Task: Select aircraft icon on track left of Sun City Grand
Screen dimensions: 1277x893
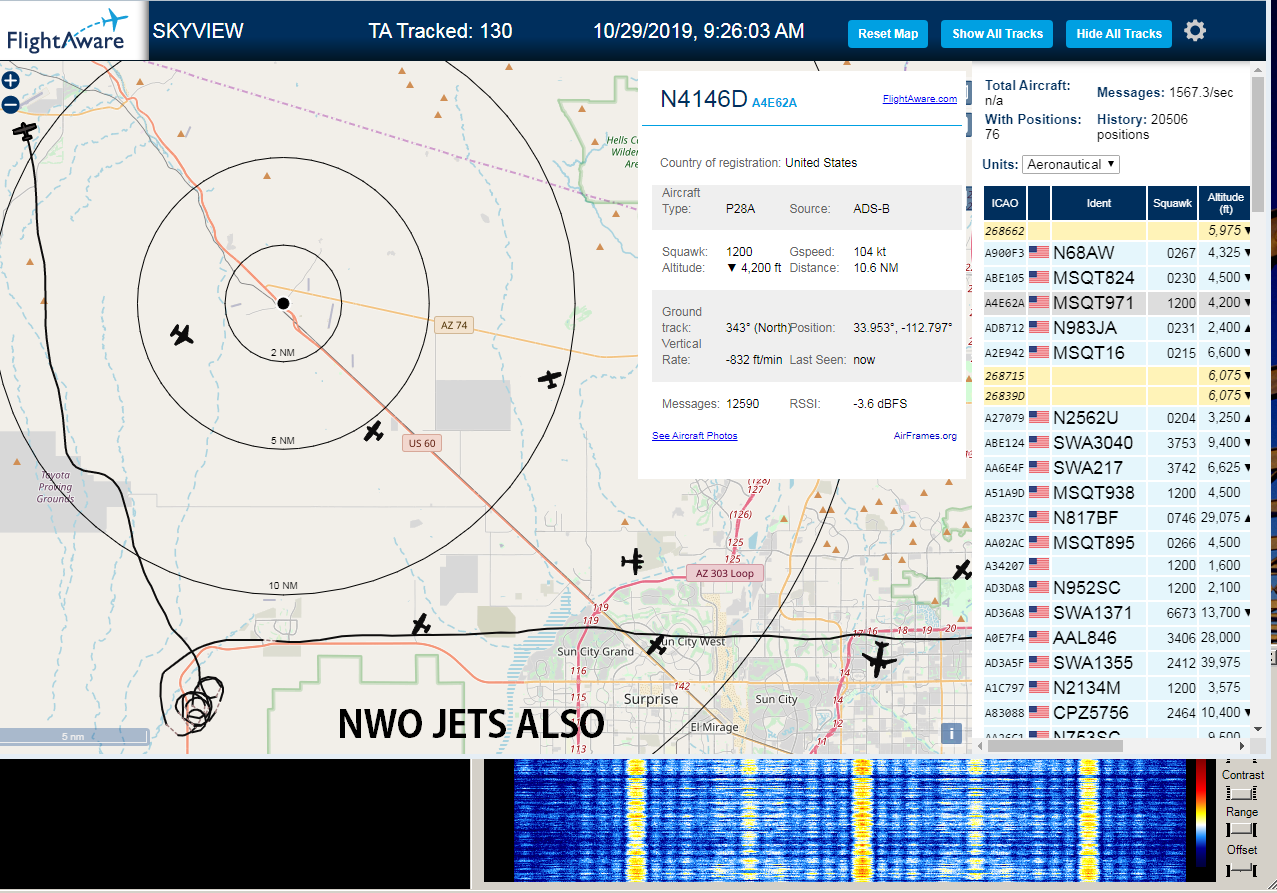Action: (421, 624)
